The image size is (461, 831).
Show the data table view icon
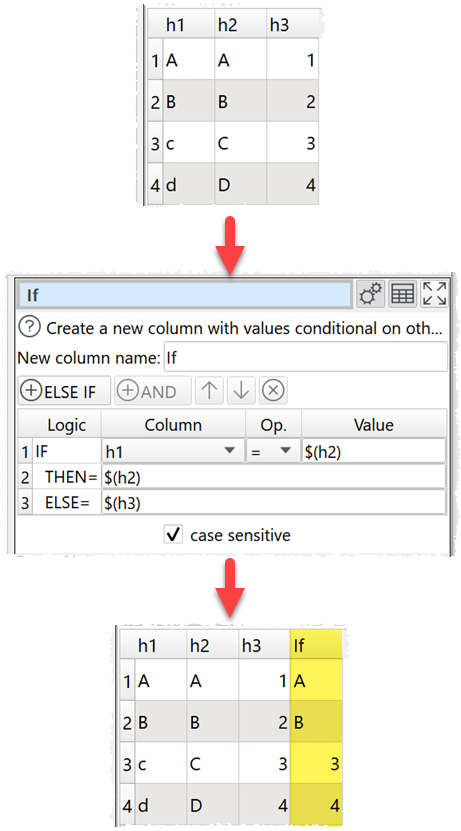point(402,294)
